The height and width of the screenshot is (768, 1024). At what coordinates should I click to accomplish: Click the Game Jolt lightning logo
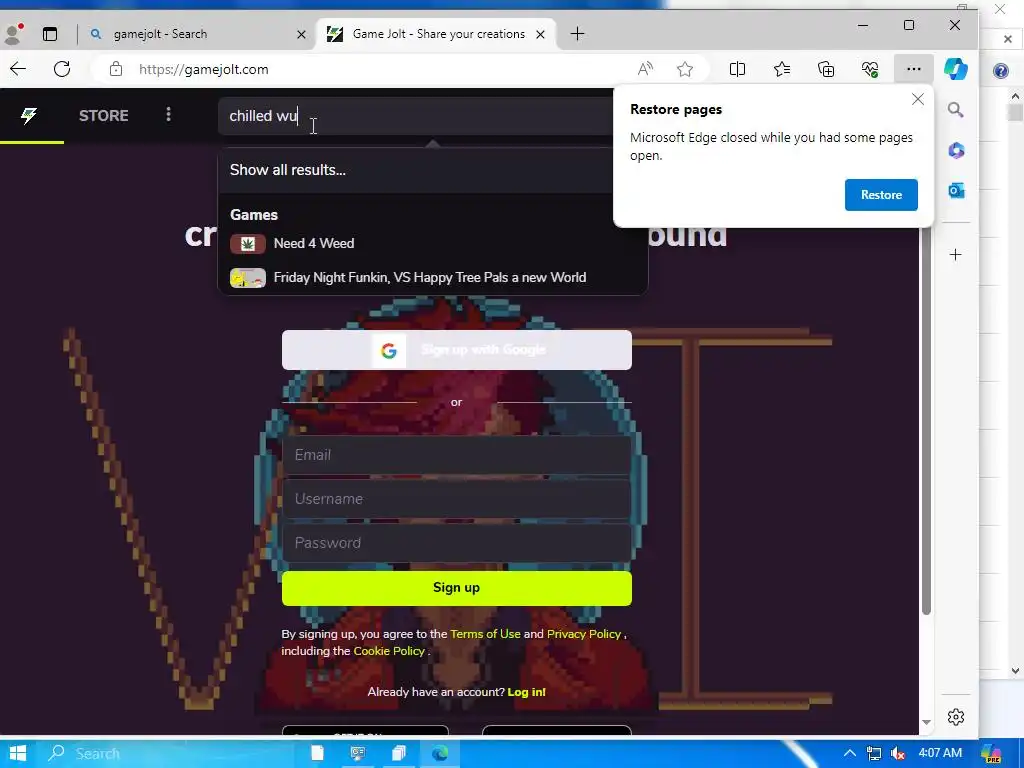[x=29, y=116]
